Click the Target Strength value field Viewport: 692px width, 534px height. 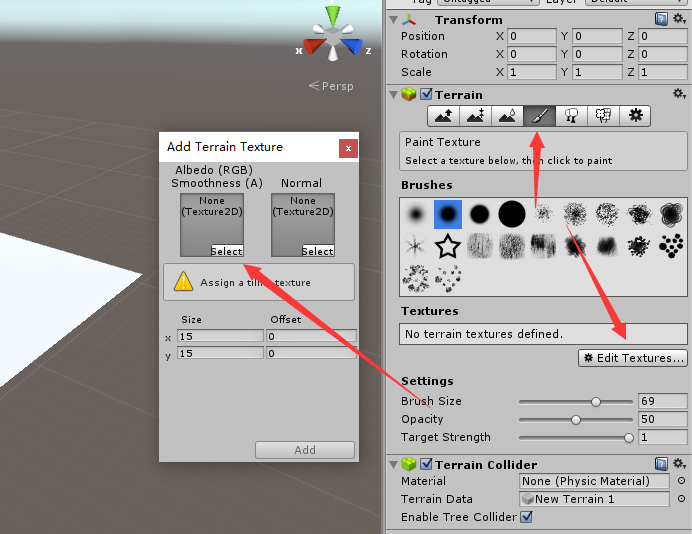coord(662,437)
